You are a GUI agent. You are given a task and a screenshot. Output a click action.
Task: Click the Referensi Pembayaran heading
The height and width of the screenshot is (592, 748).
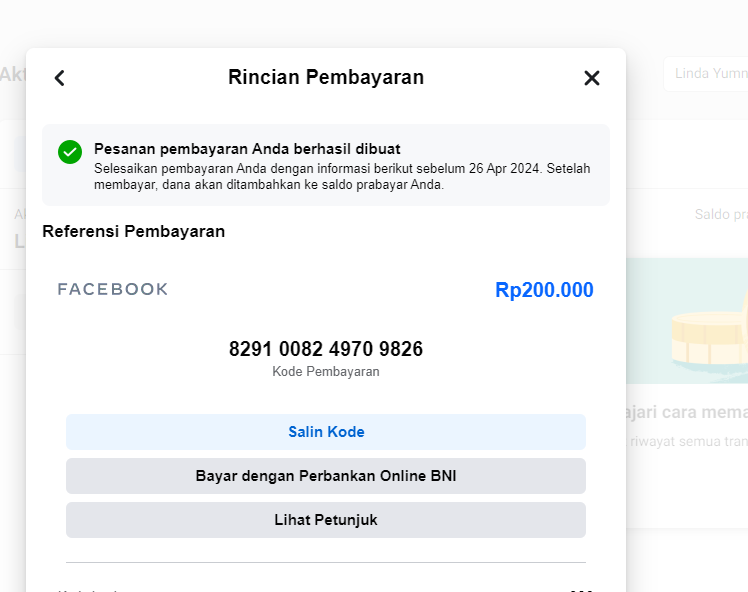133,232
